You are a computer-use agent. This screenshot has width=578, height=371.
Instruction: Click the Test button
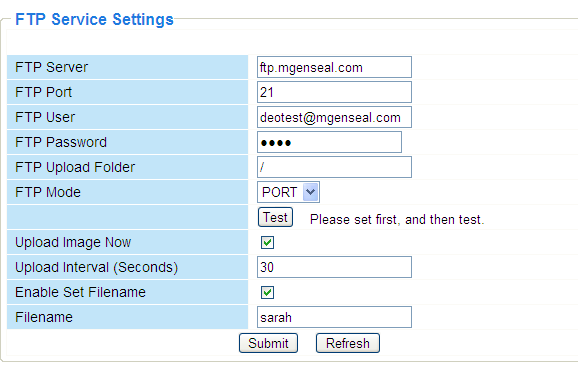[275, 217]
